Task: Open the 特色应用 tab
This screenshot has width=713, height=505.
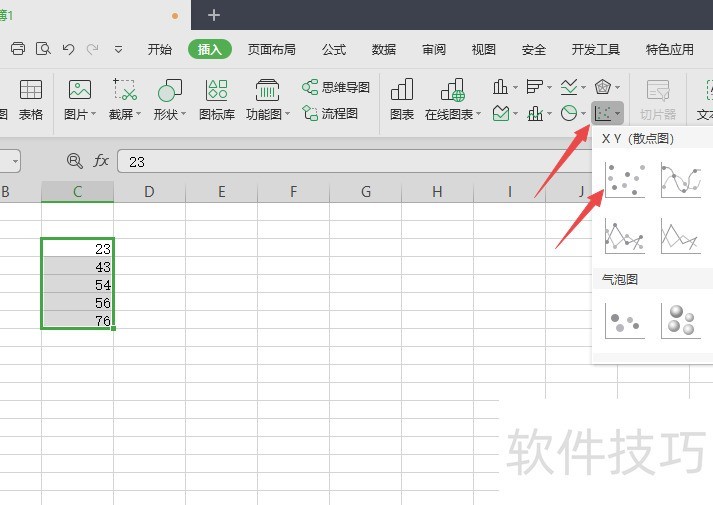Action: pyautogui.click(x=669, y=49)
